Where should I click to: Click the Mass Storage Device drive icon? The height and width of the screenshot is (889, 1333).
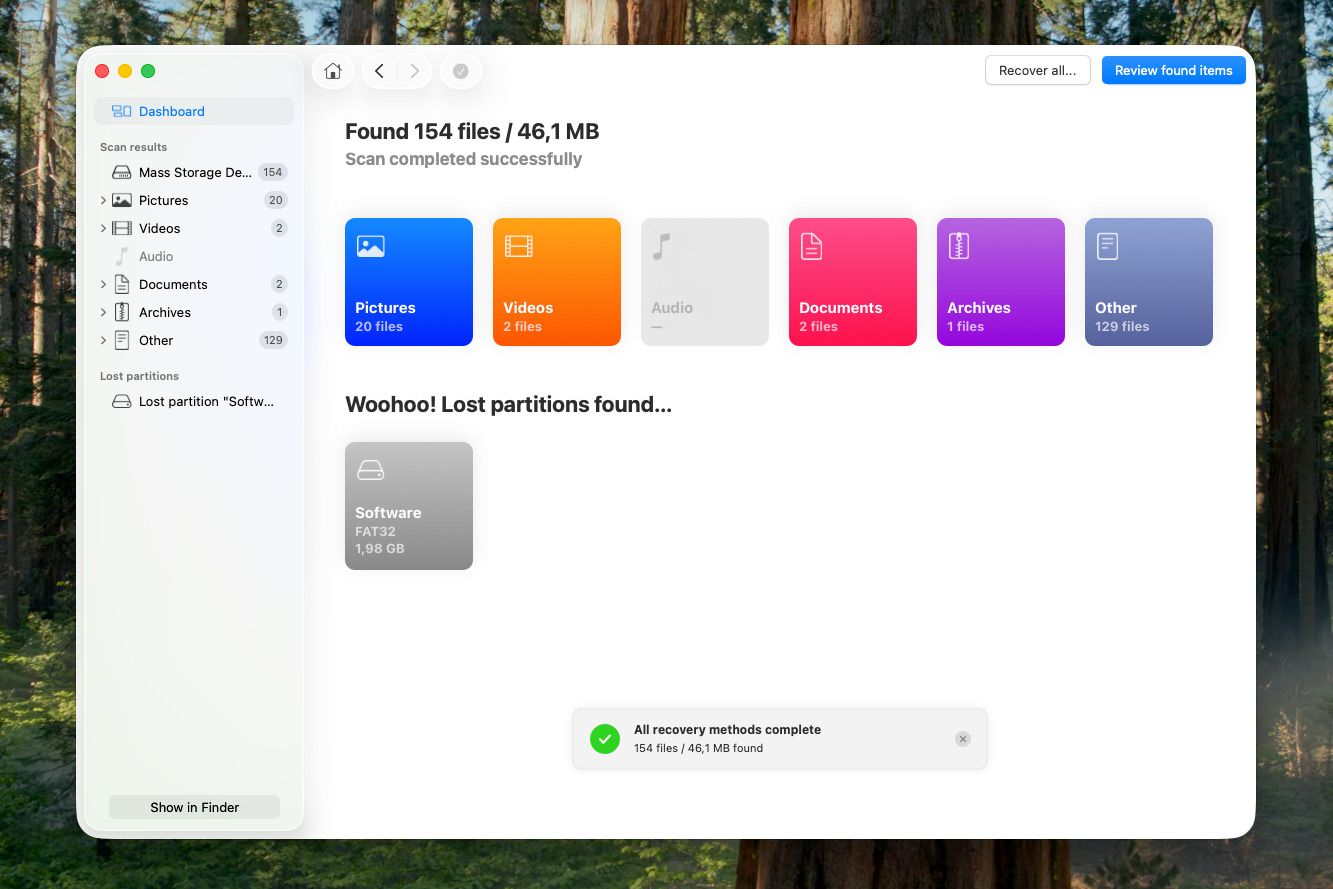point(121,172)
